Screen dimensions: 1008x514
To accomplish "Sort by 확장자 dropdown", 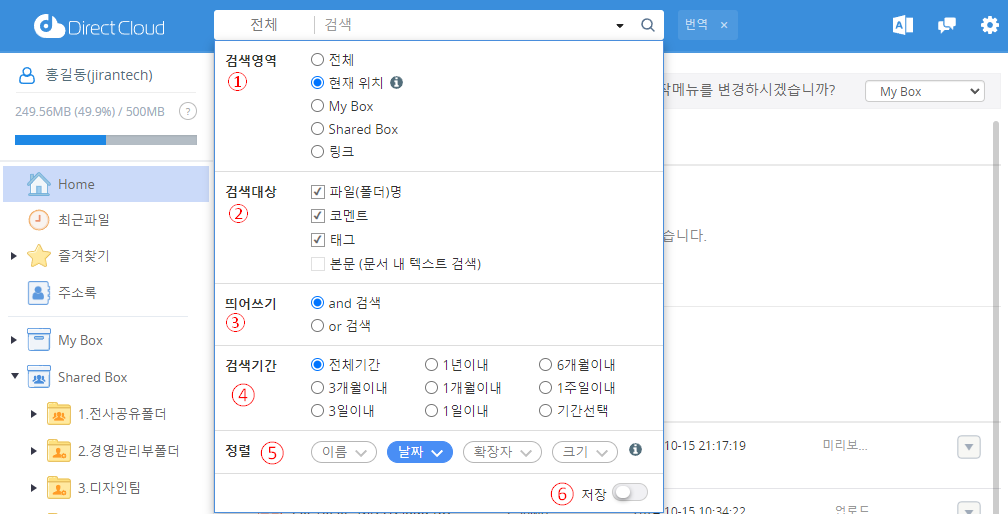I will (502, 452).
